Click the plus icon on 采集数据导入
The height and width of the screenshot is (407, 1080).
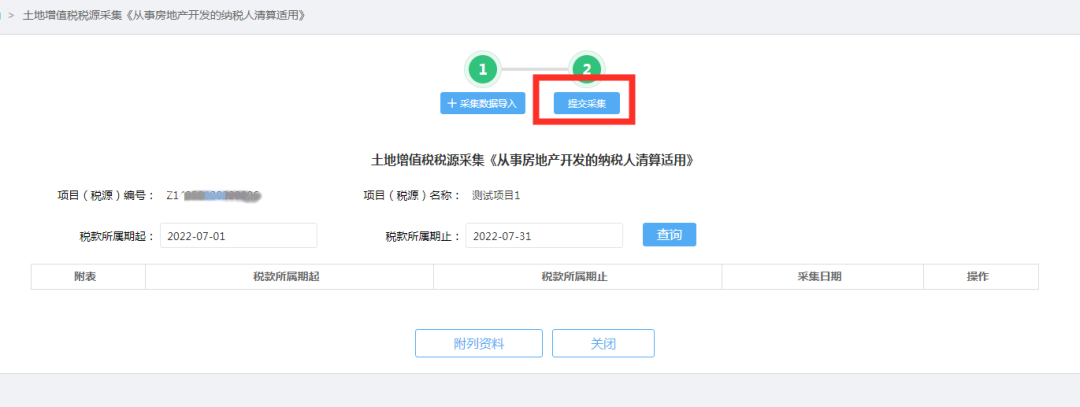(452, 103)
